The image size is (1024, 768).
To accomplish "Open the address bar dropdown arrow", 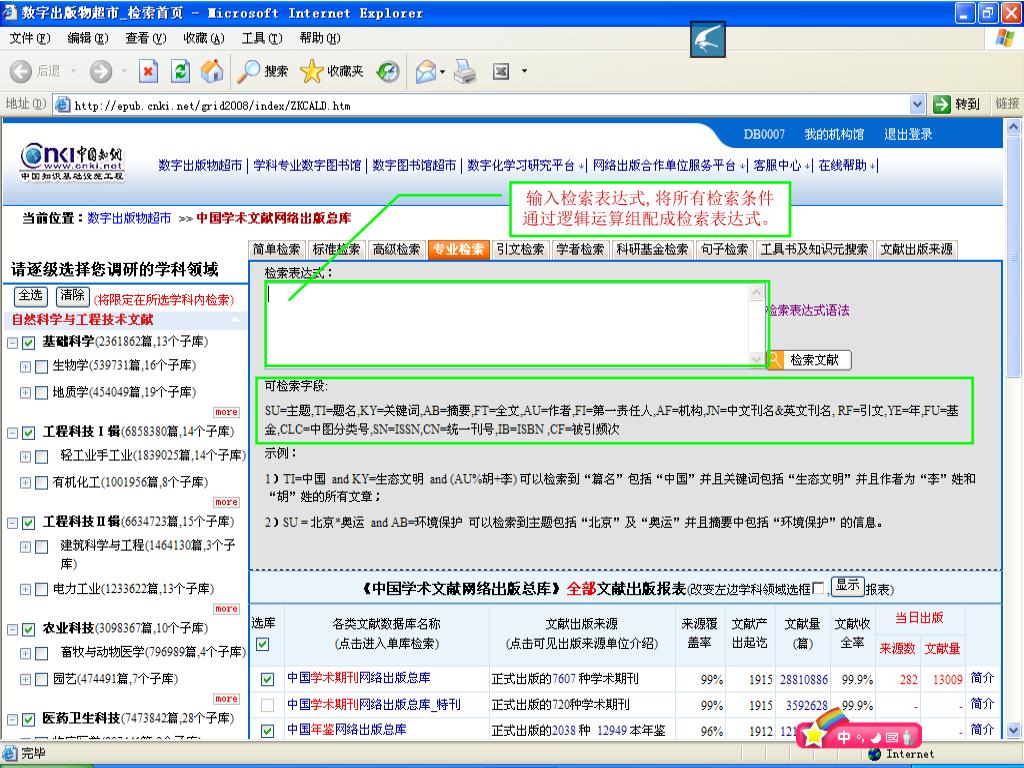I will coord(918,104).
